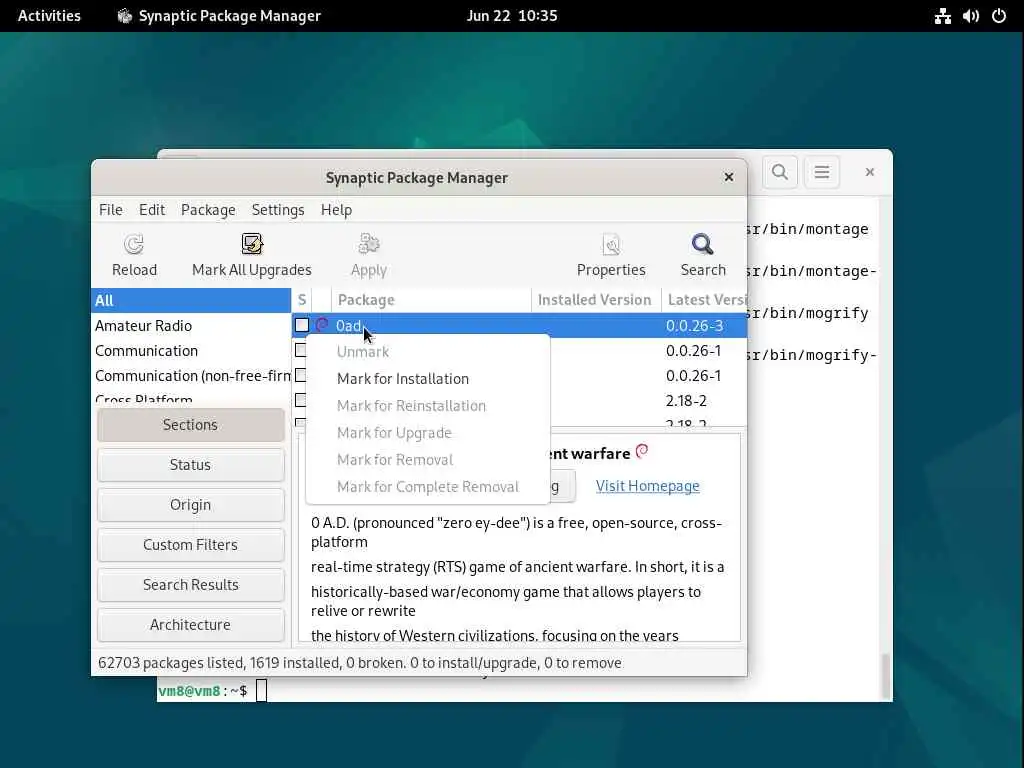Toggle the 0ad package status checkbox
The height and width of the screenshot is (768, 1024).
[x=302, y=325]
